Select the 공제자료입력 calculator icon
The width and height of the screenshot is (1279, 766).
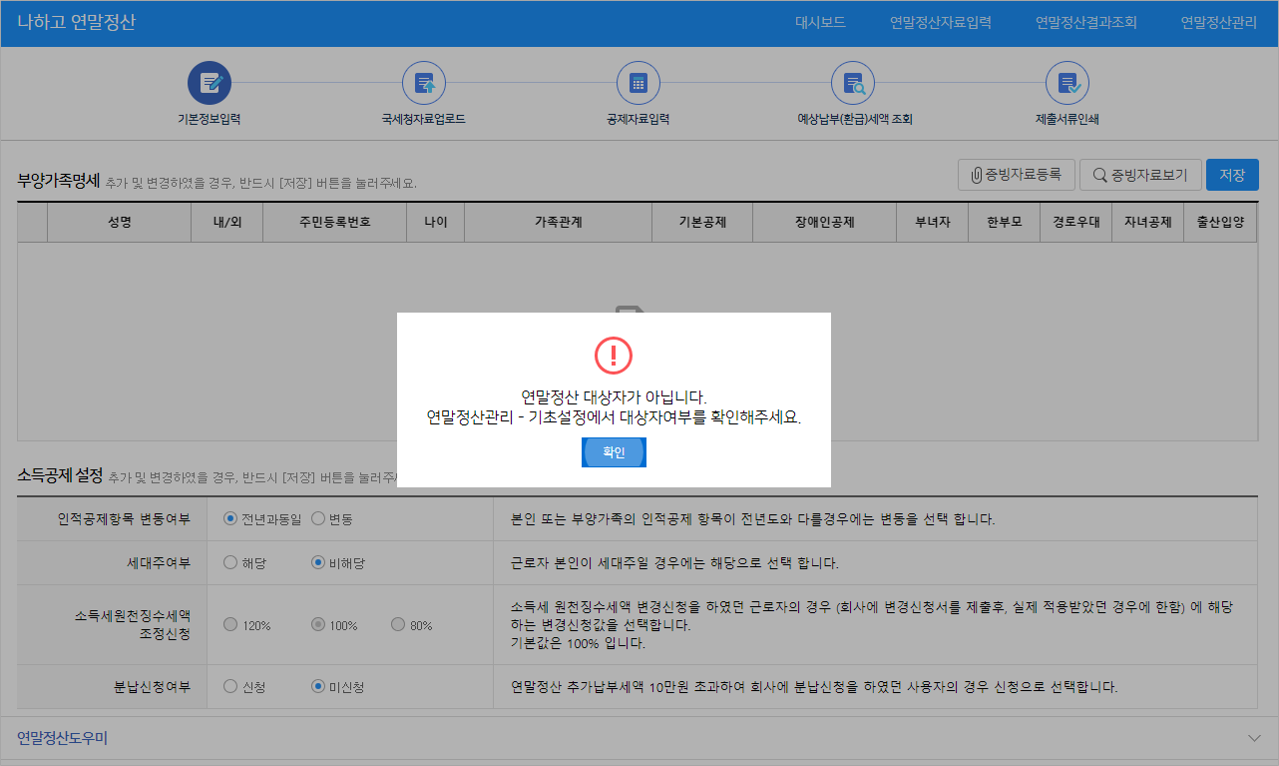(x=638, y=83)
